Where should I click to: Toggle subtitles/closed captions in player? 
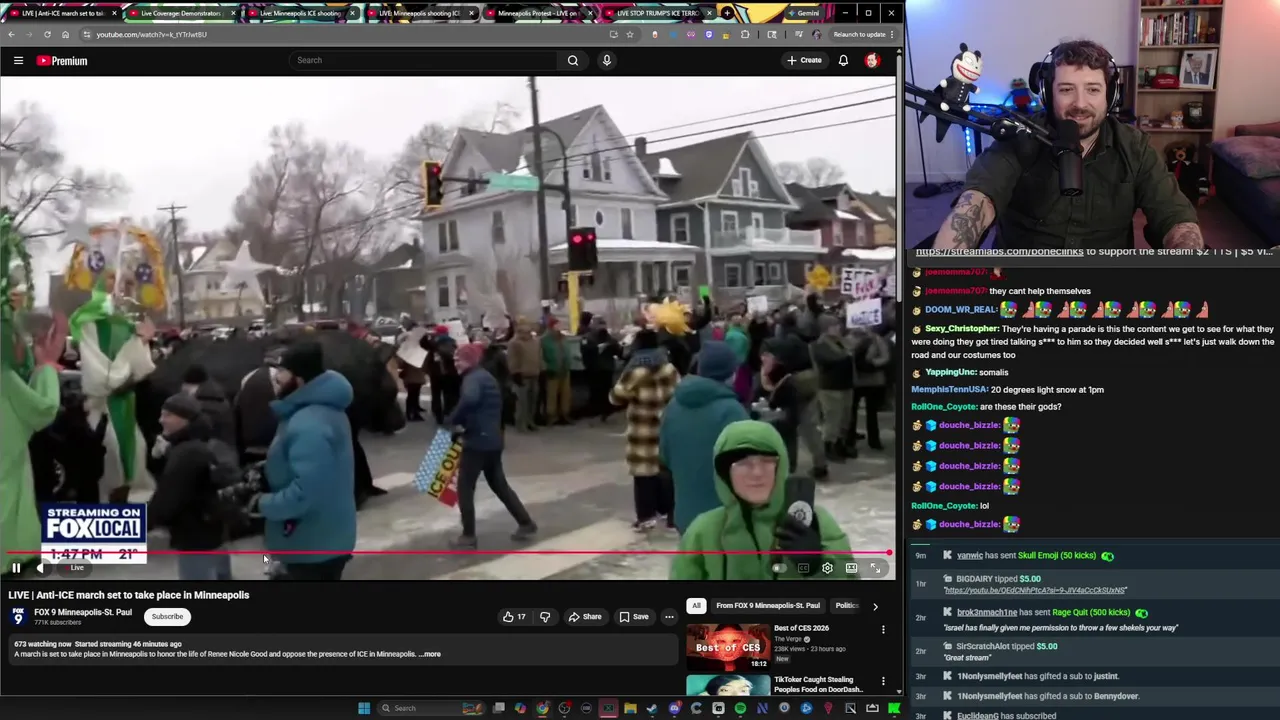pos(803,568)
